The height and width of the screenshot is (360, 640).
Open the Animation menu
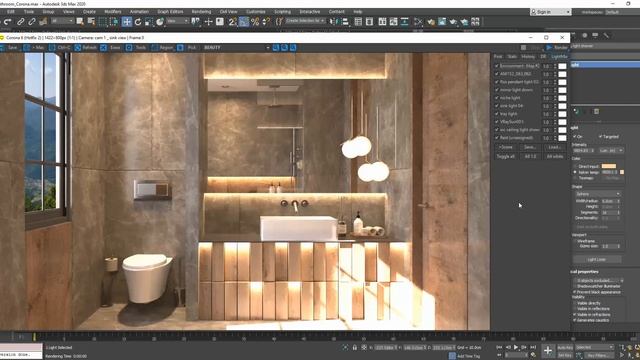click(x=139, y=12)
